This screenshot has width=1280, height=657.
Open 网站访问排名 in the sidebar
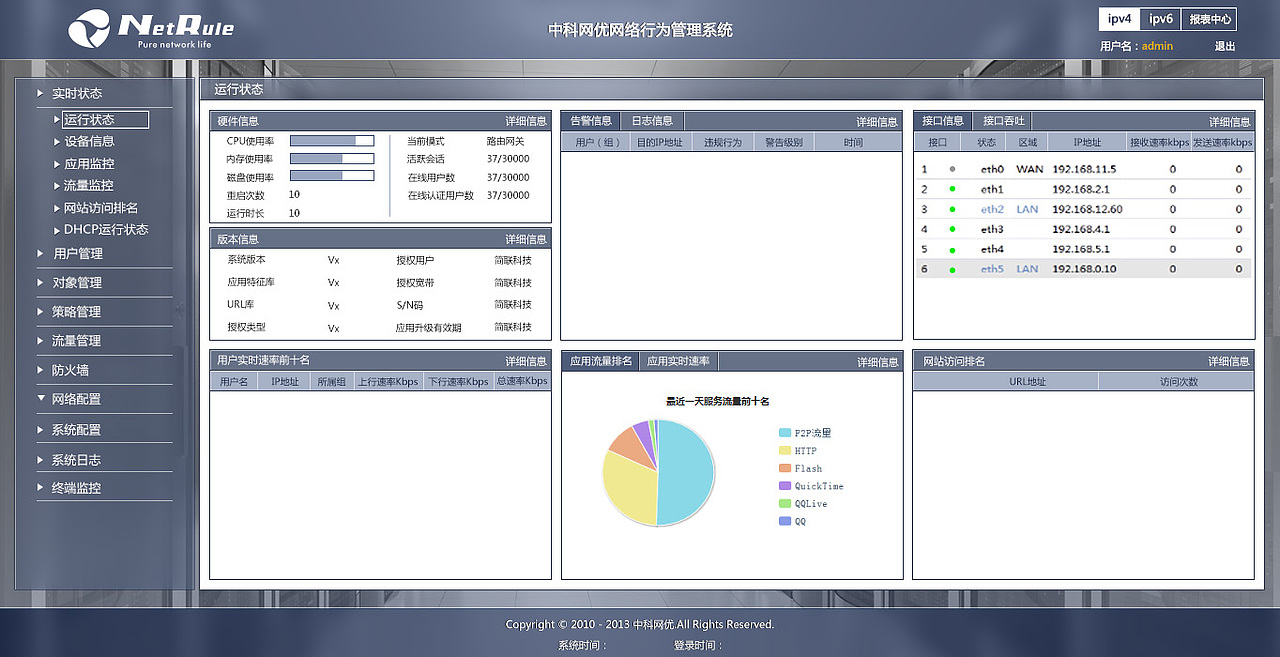[x=101, y=208]
